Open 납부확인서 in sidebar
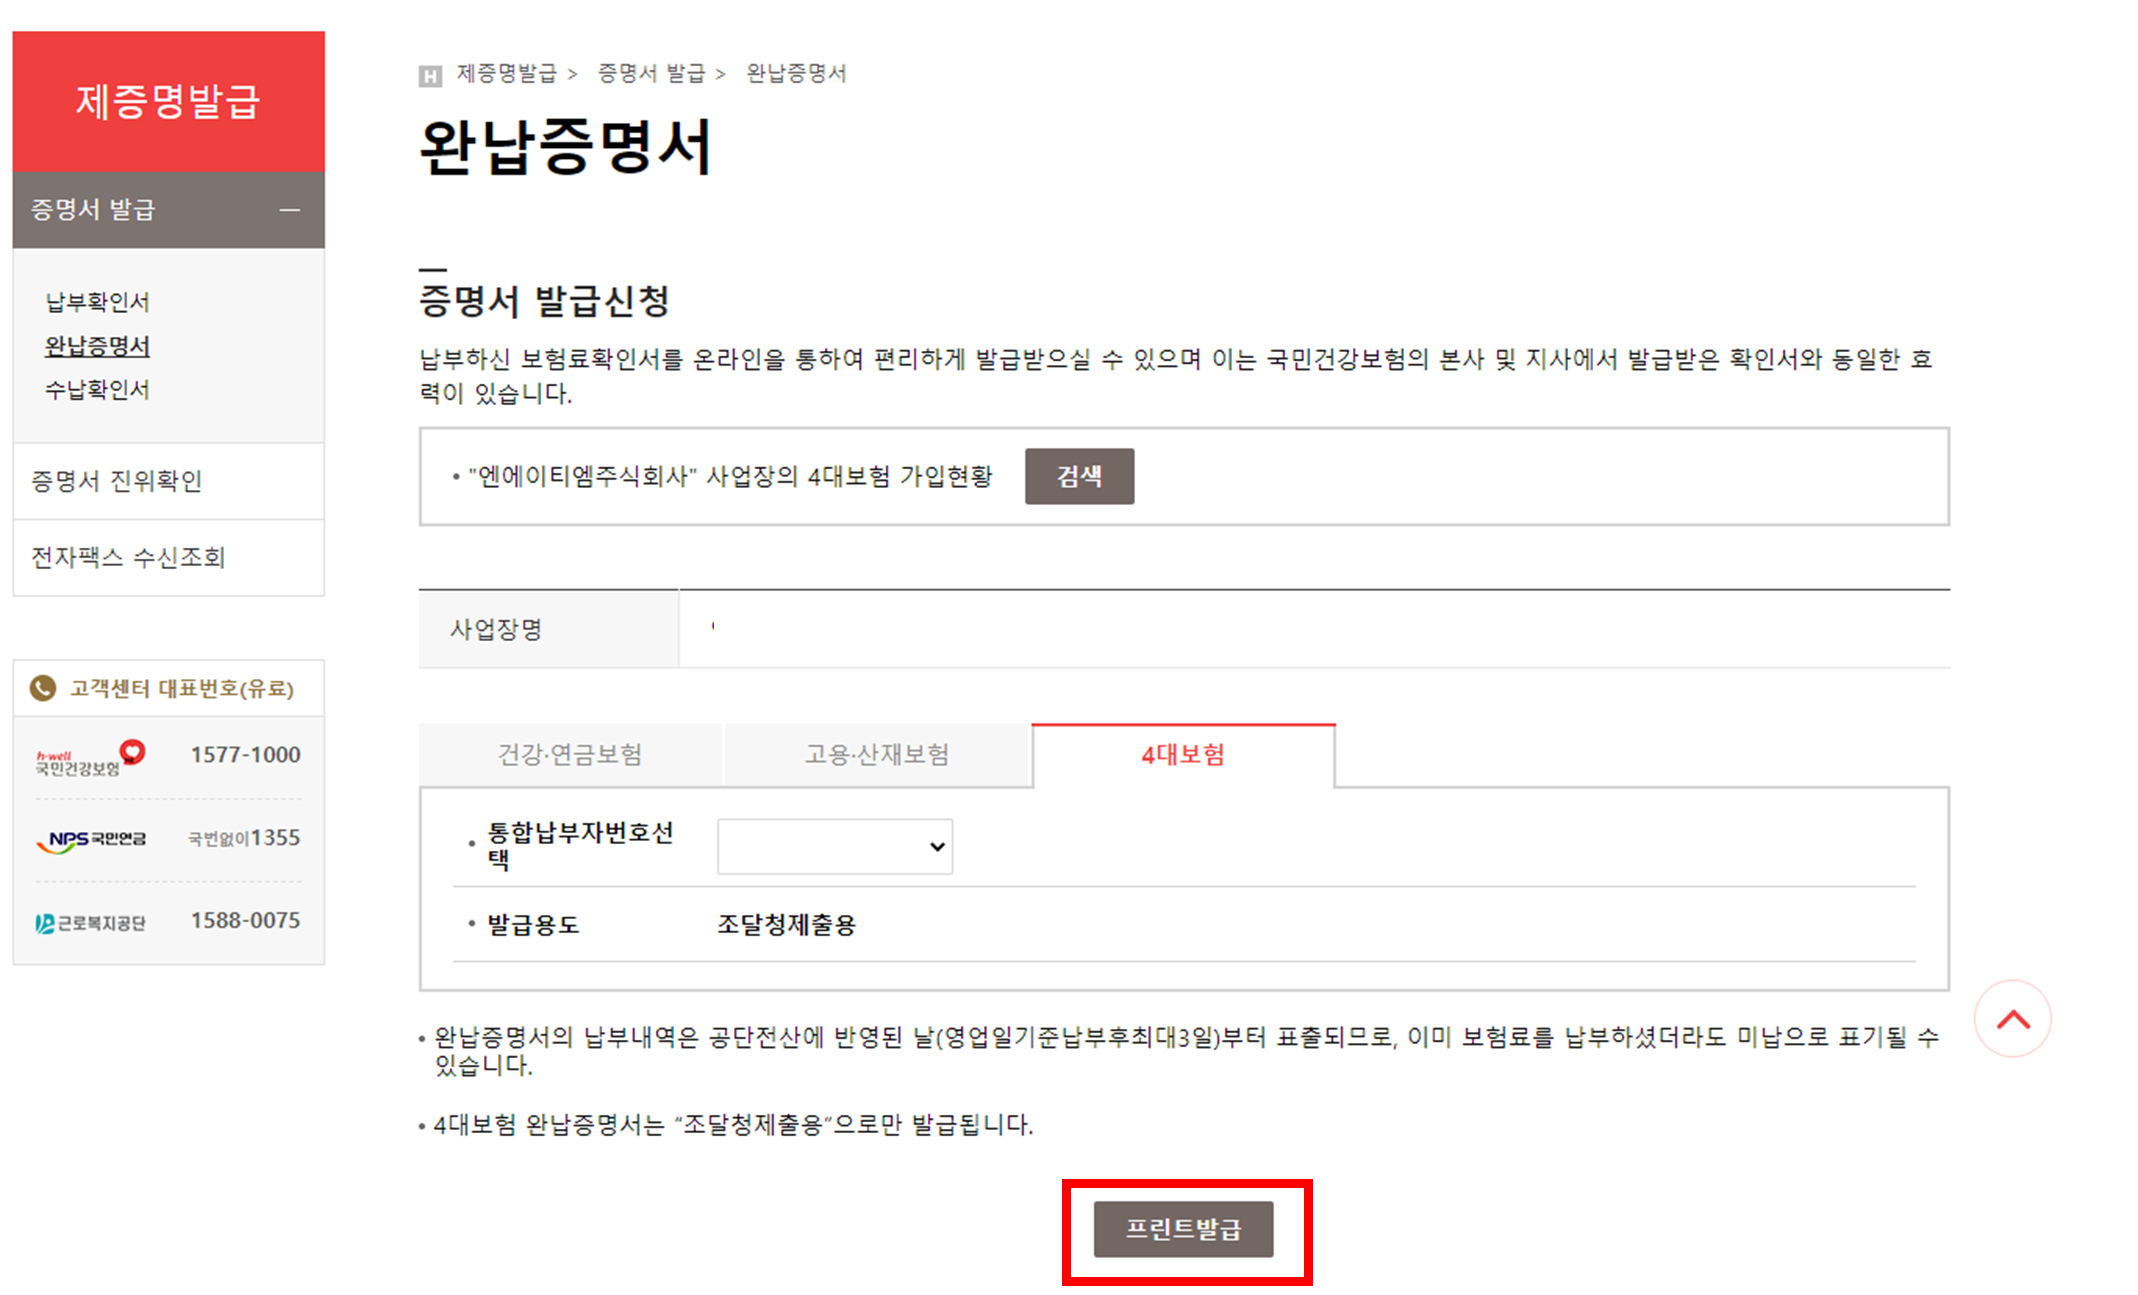 pyautogui.click(x=98, y=302)
